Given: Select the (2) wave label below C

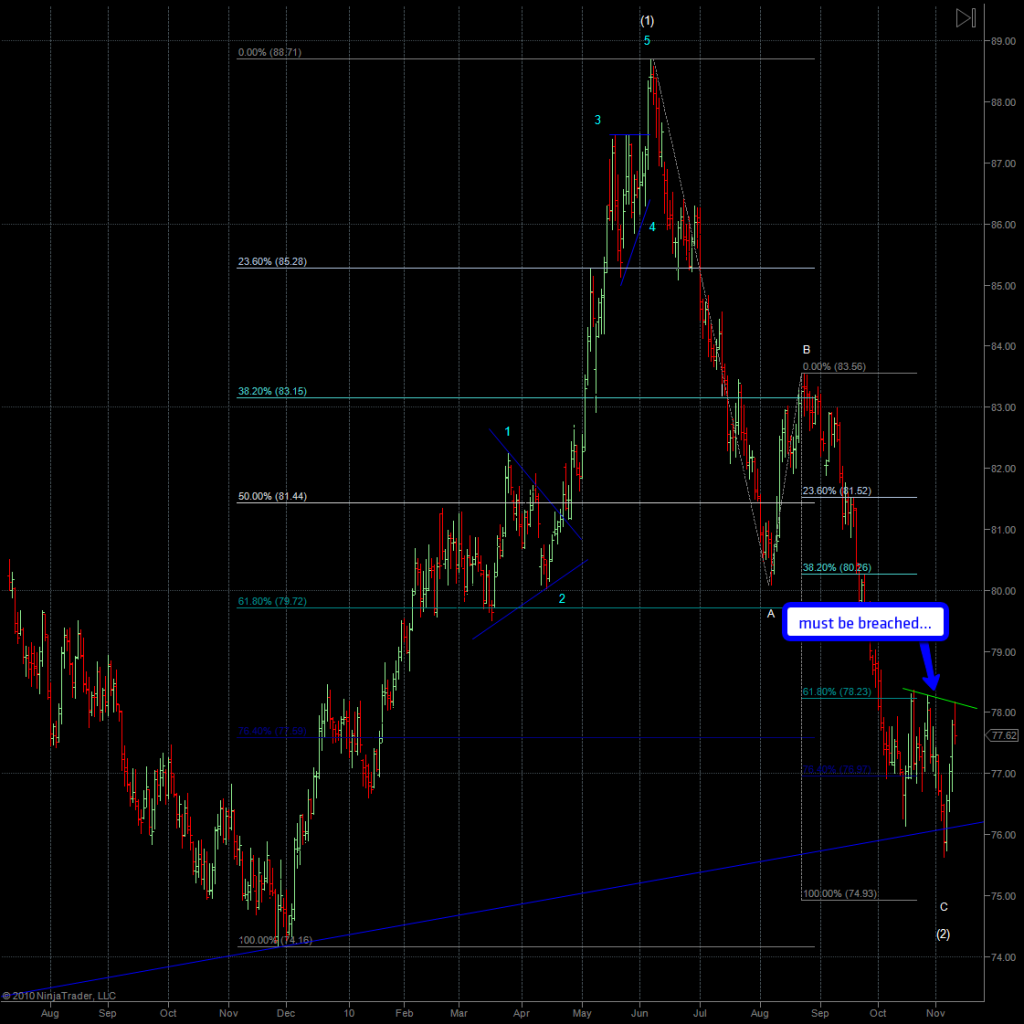Looking at the screenshot, I should (943, 934).
